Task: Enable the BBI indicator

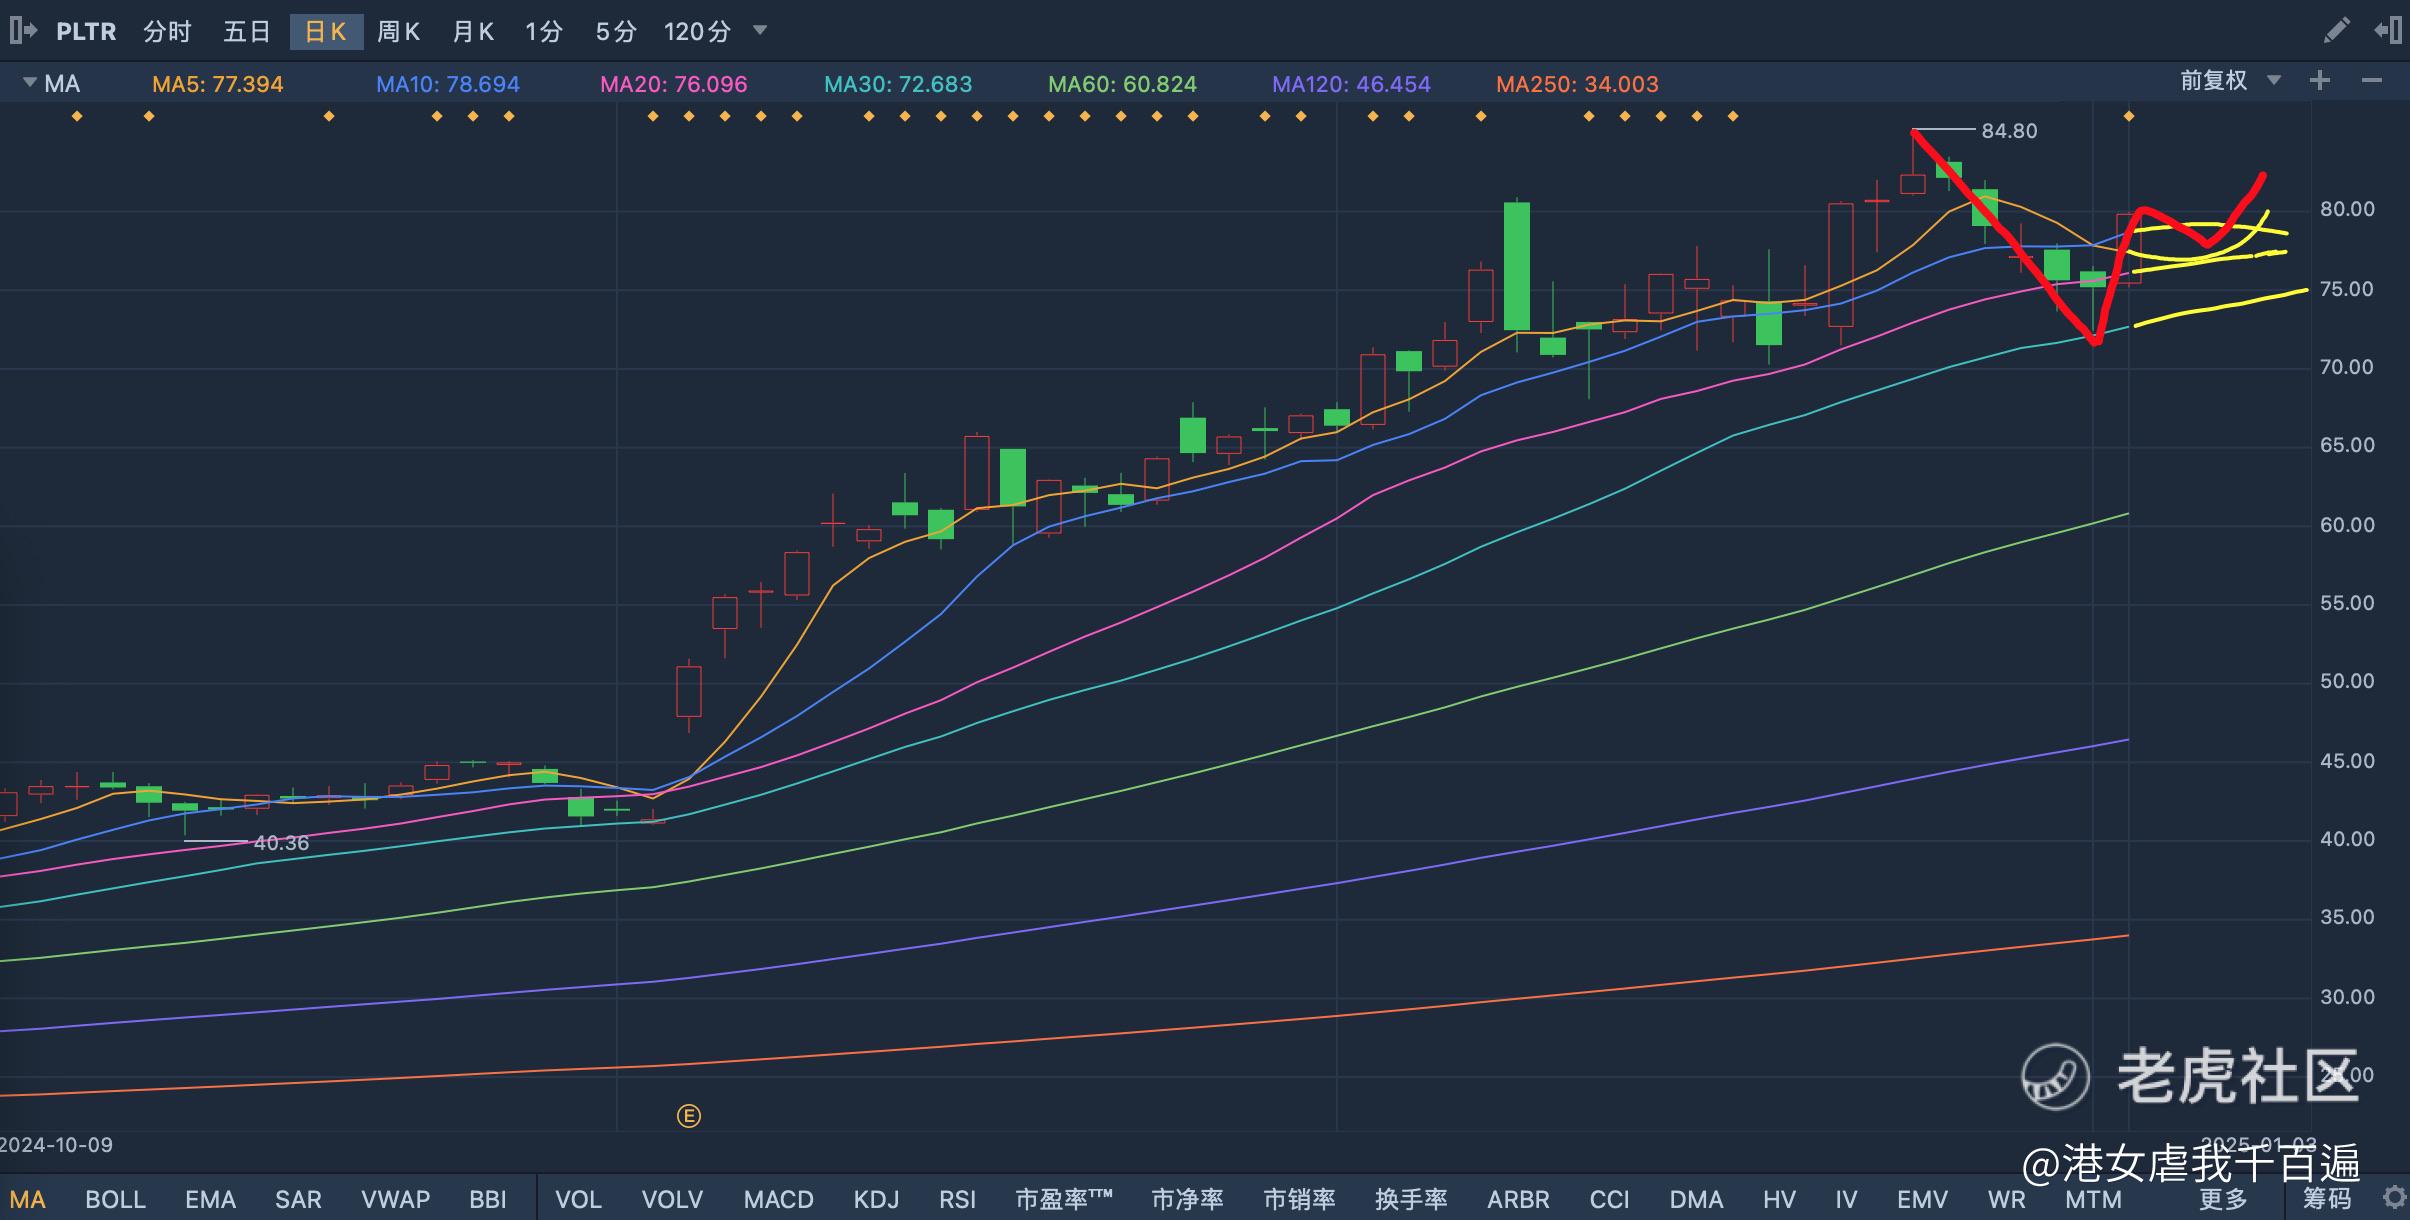Action: pos(488,1199)
